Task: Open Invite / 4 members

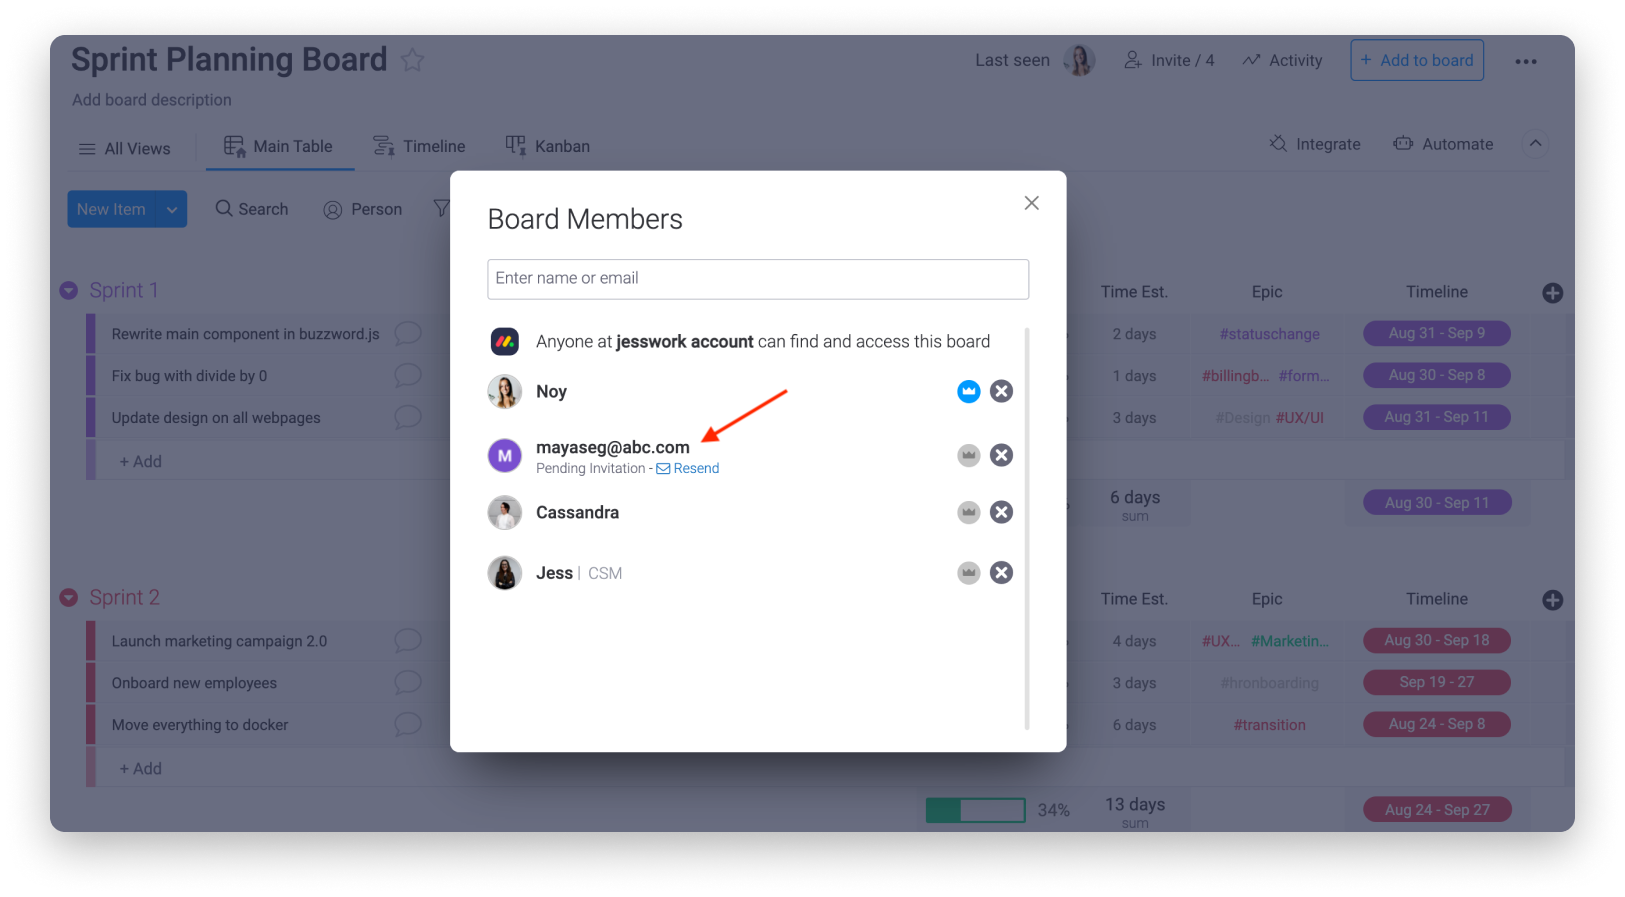Action: 1169,60
